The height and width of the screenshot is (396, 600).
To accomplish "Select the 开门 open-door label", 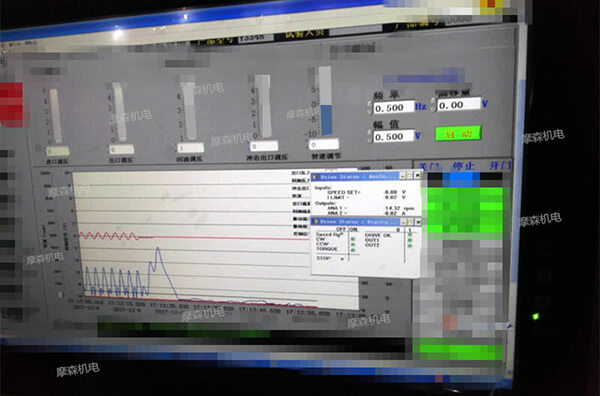I will tap(499, 166).
